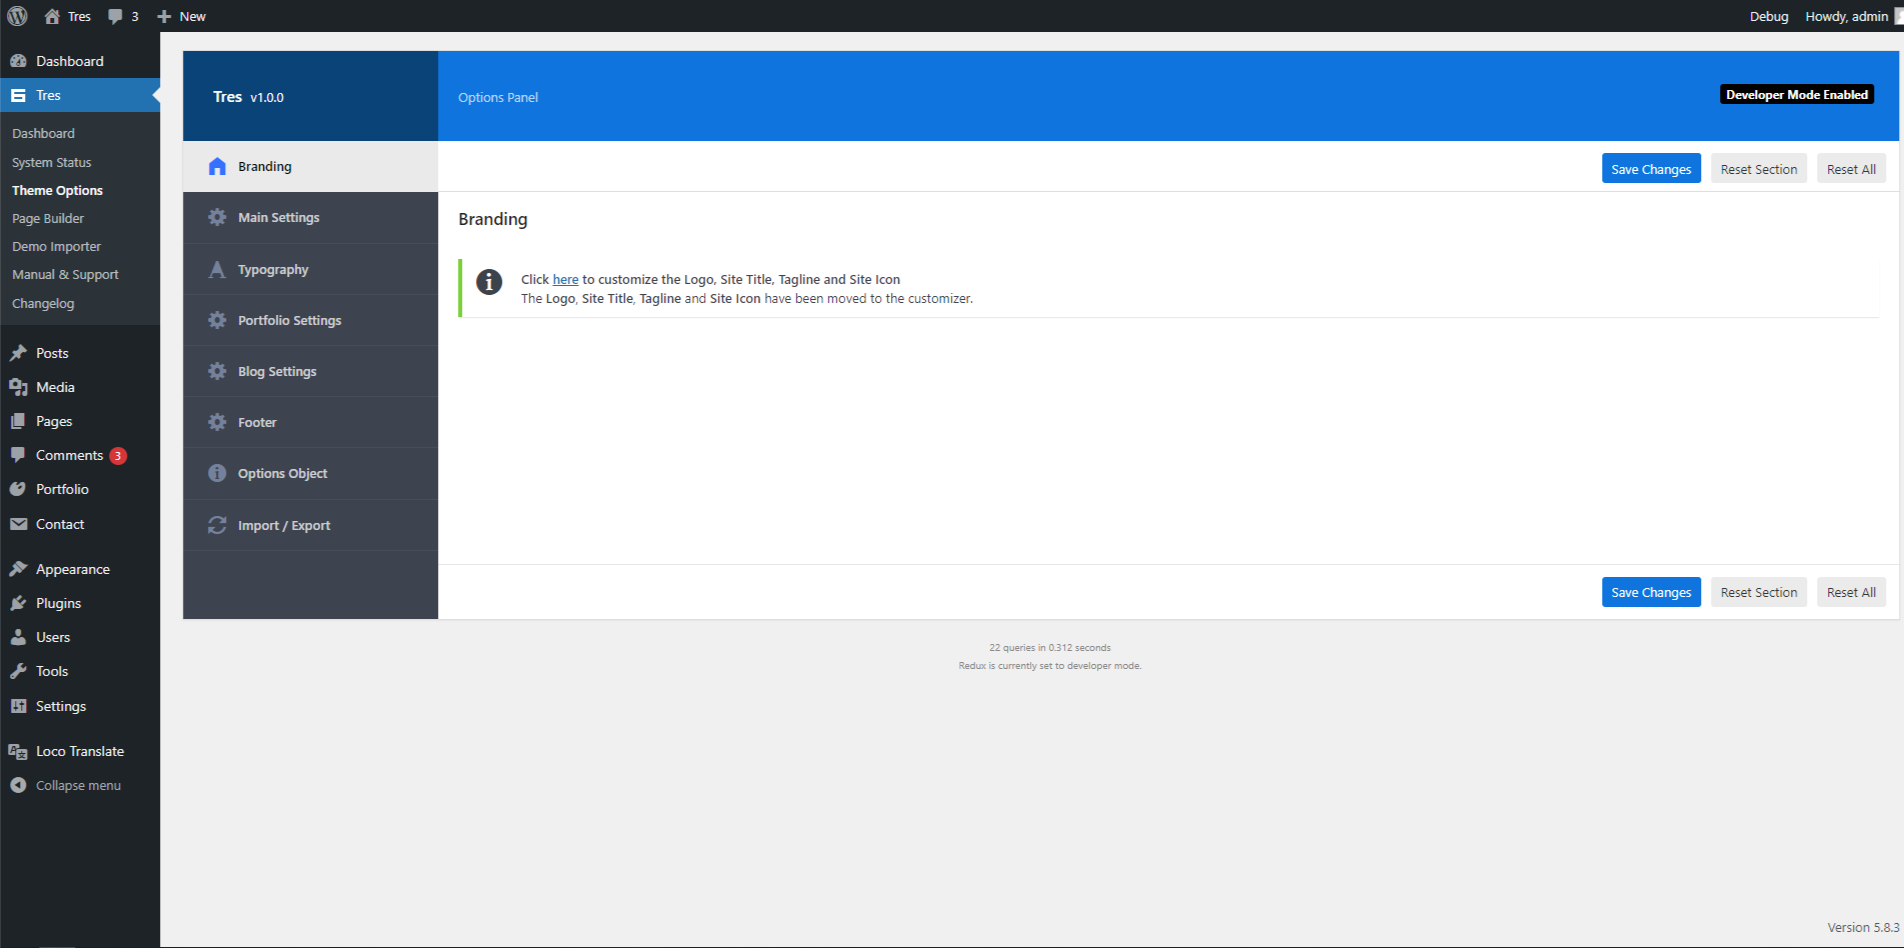Click the Footer gear icon
Screen dimensions: 1904x948
[x=217, y=422]
